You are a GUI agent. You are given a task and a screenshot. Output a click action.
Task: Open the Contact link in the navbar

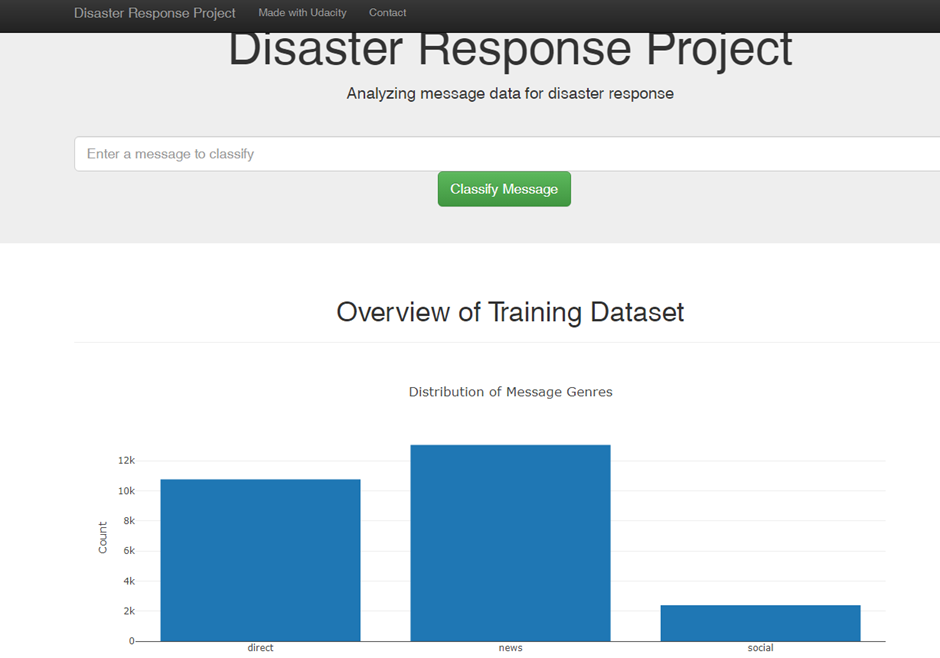(x=387, y=13)
